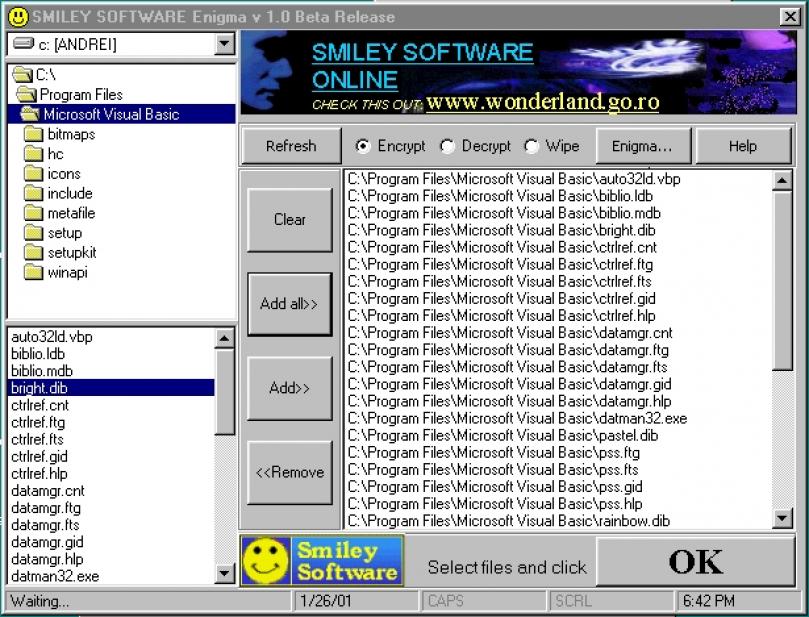This screenshot has width=809, height=617.
Task: Close the Enigma window
Action: click(x=790, y=17)
